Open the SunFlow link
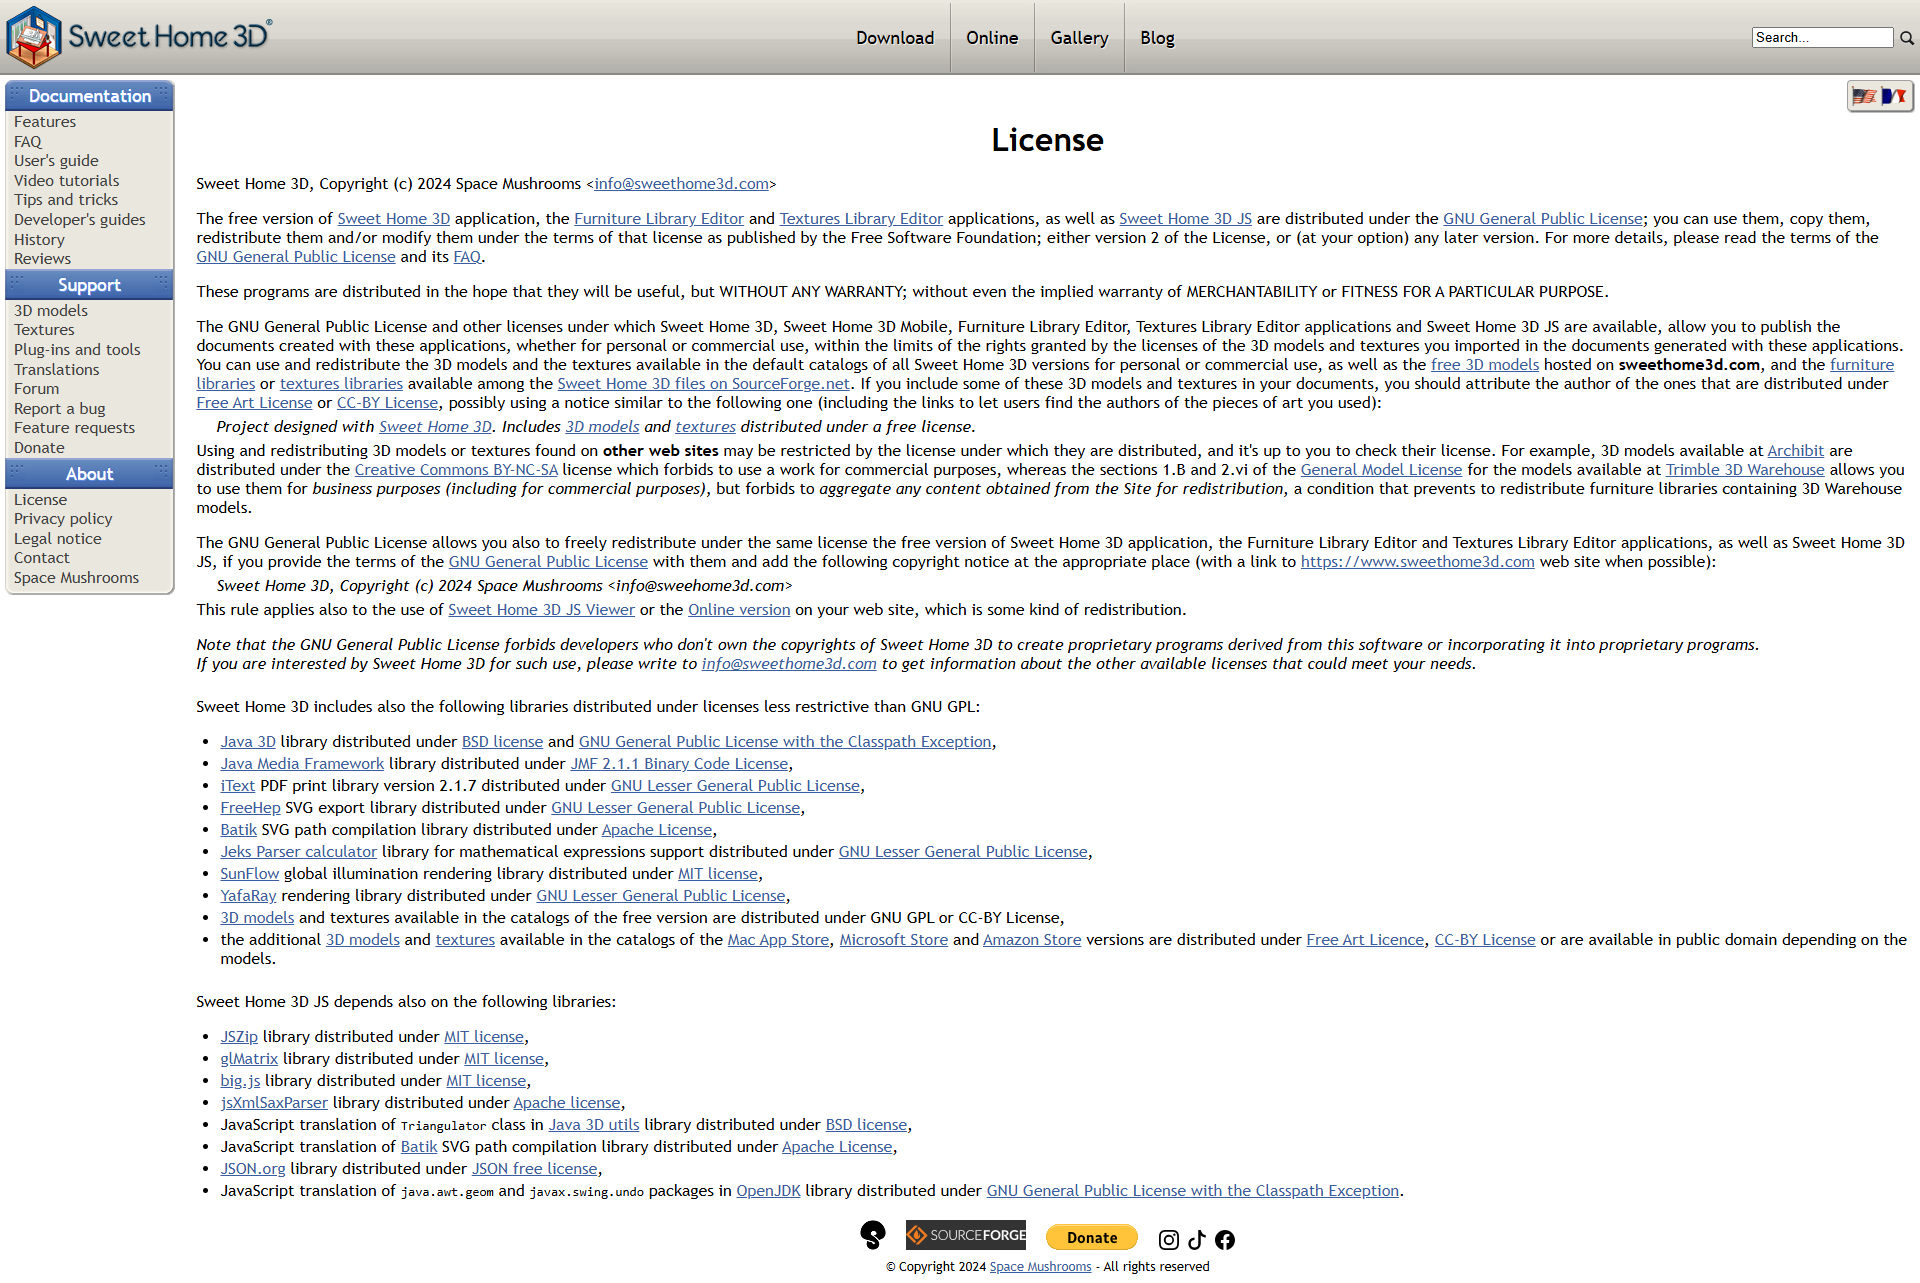The height and width of the screenshot is (1283, 1920). pyautogui.click(x=249, y=874)
